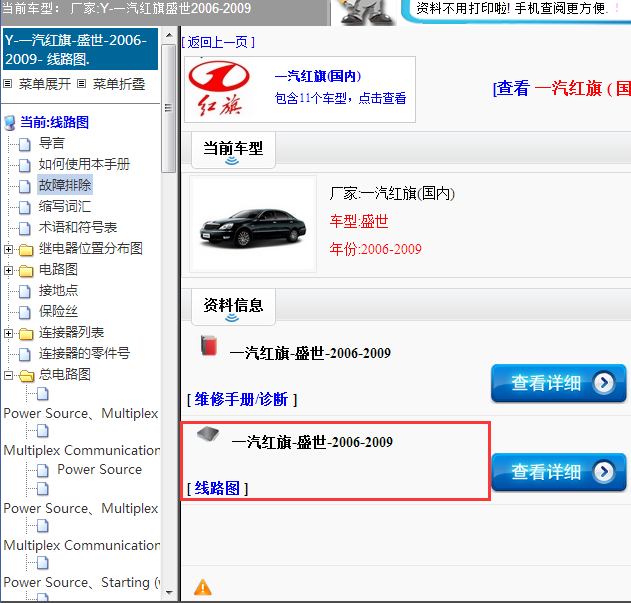This screenshot has height=603, width=631.
Task: Click the 保险丝 page icon
Action: coord(25,312)
